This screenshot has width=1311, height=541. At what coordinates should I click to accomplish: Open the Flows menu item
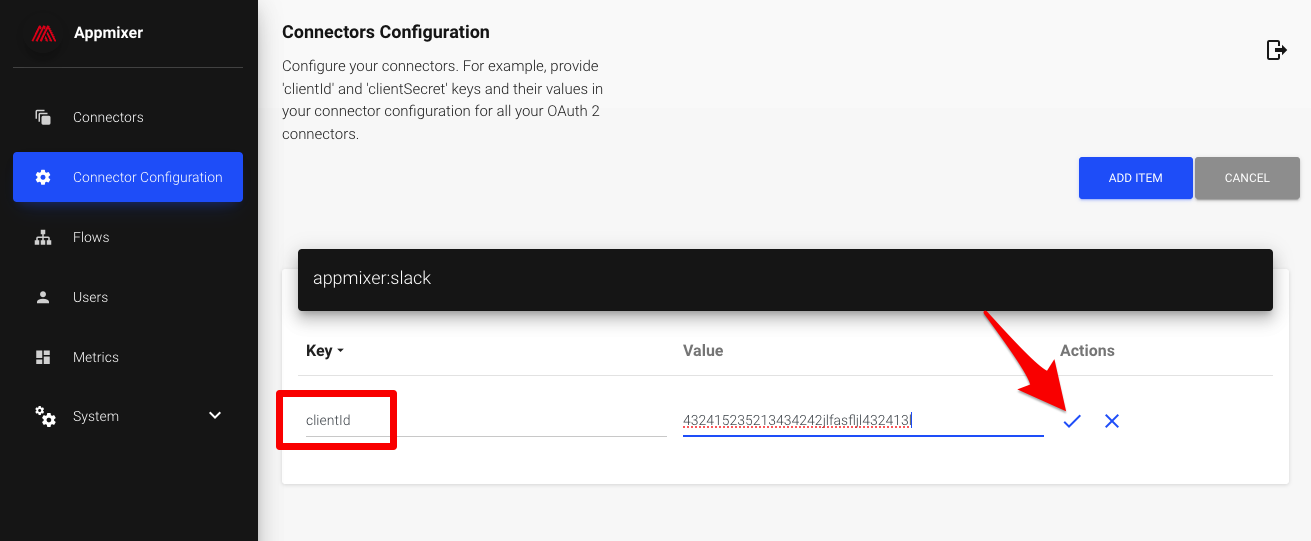pos(91,237)
